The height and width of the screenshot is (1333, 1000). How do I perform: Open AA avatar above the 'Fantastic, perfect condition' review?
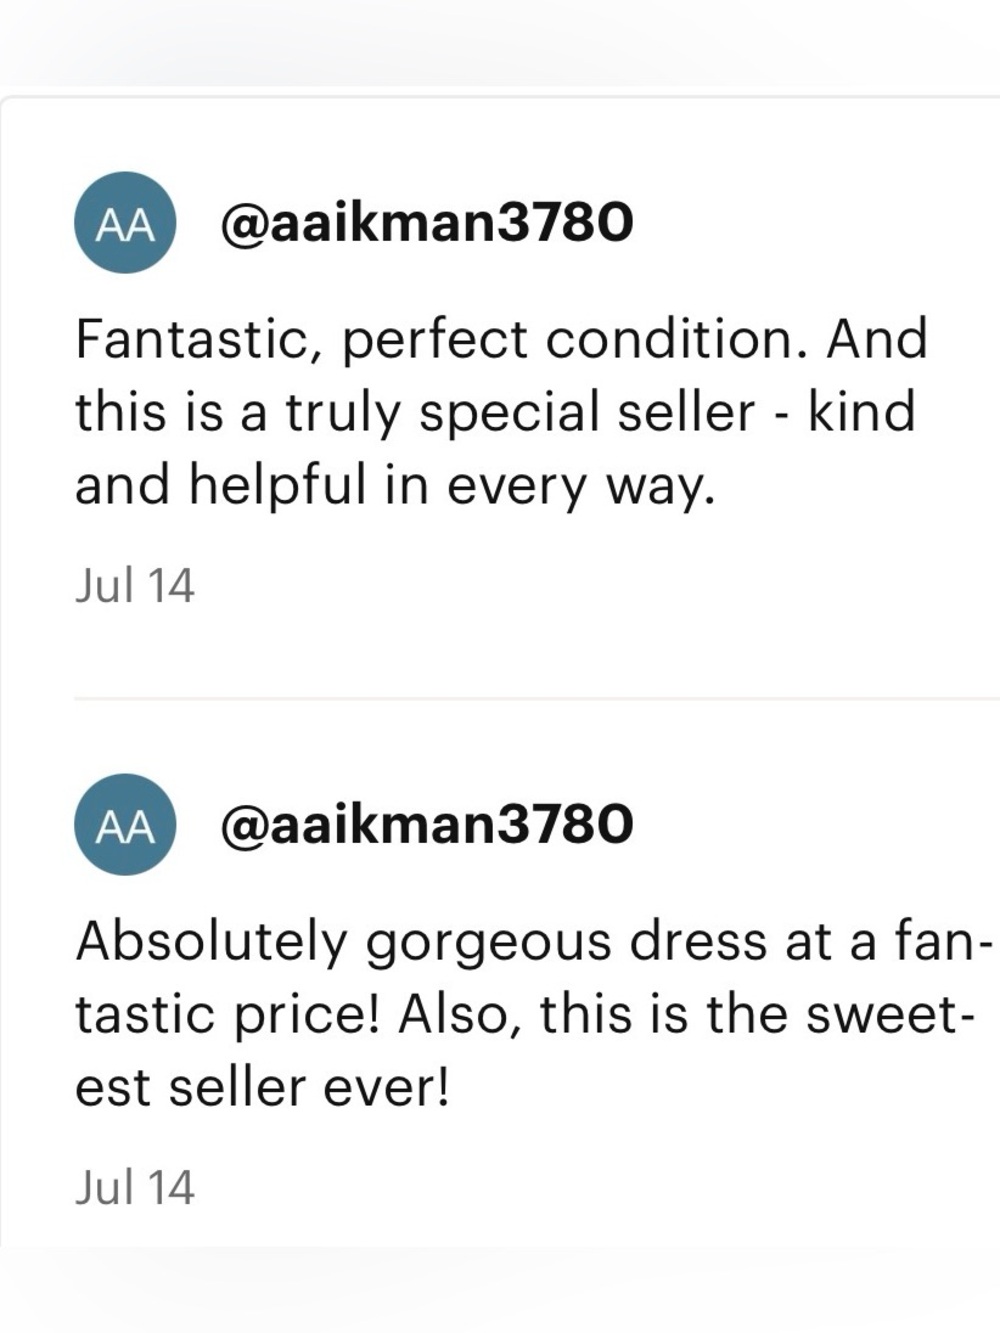click(125, 223)
